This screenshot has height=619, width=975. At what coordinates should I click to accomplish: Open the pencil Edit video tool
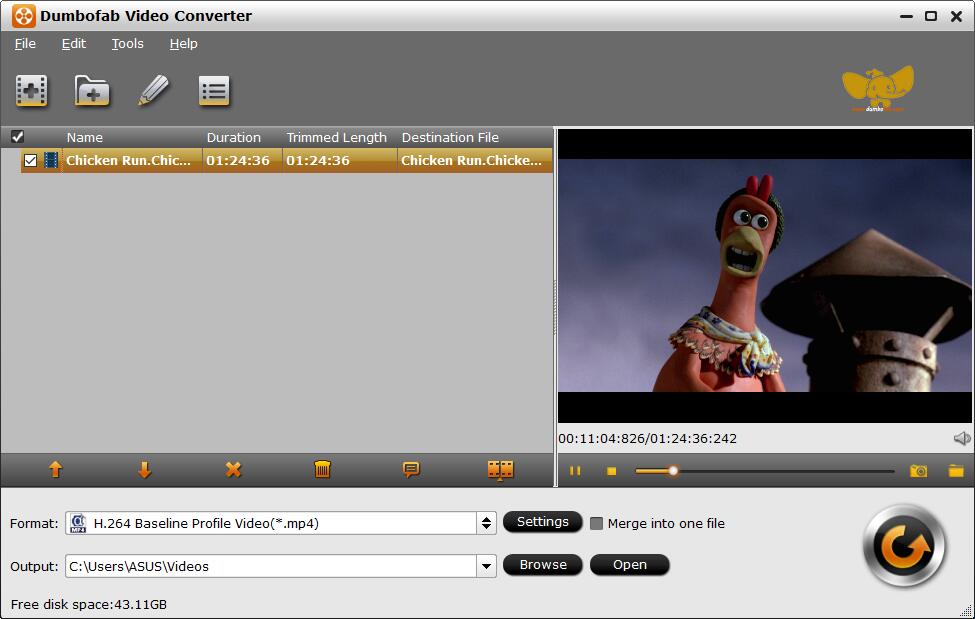(153, 91)
